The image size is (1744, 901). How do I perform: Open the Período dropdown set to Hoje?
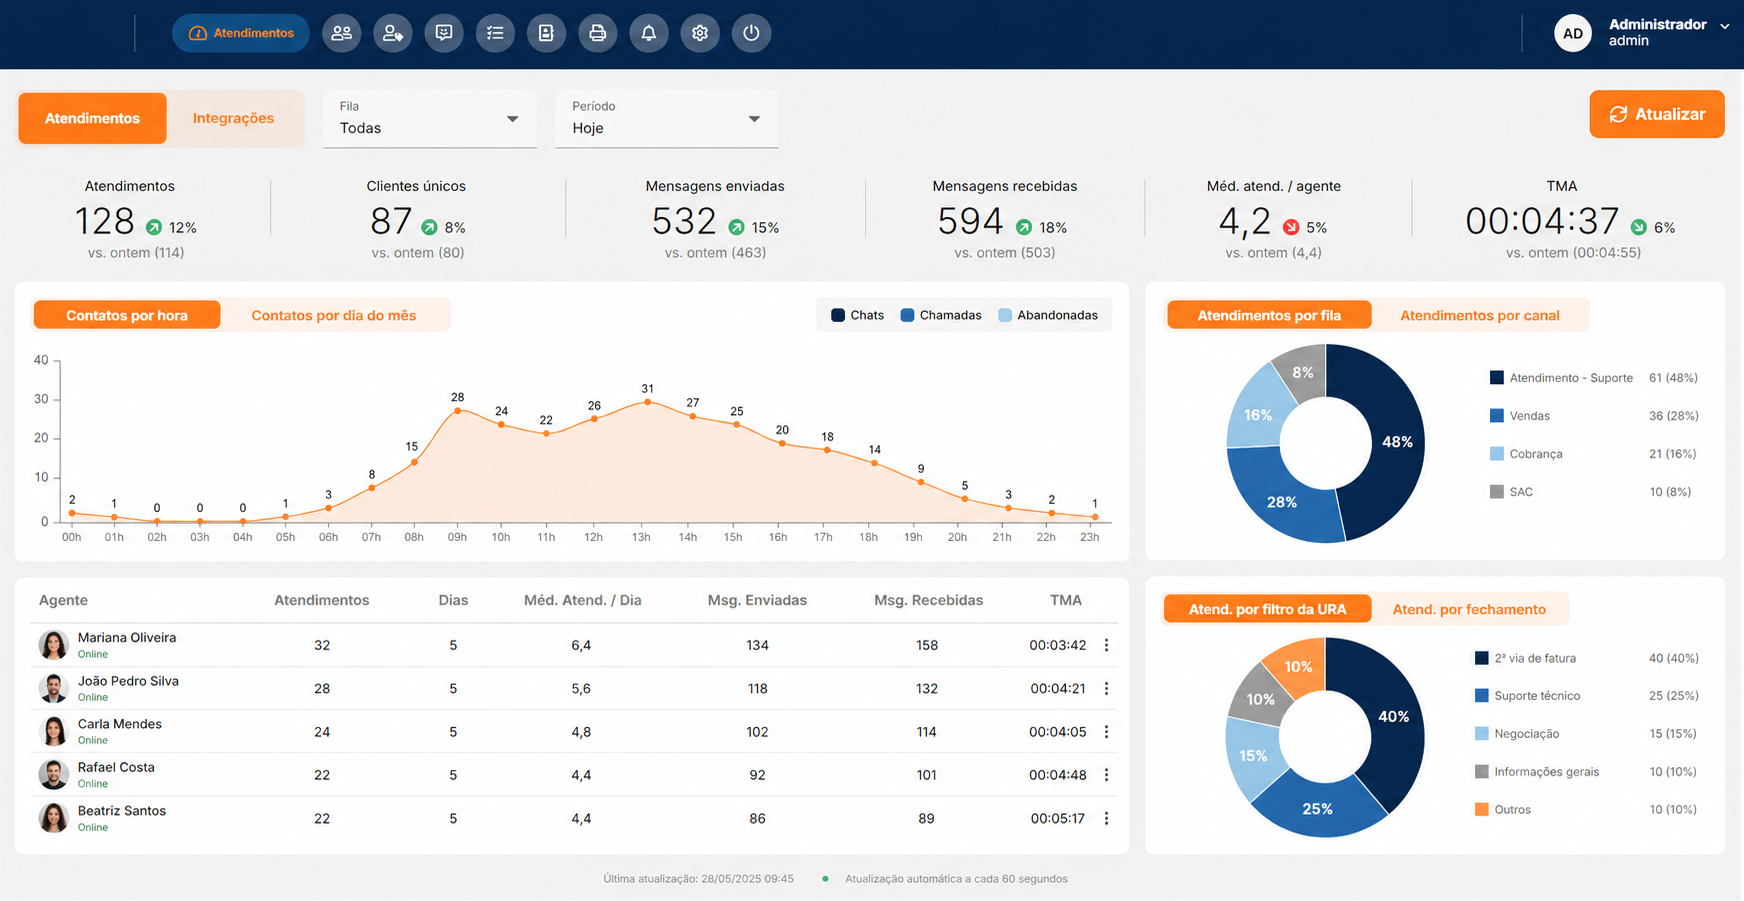click(x=667, y=119)
